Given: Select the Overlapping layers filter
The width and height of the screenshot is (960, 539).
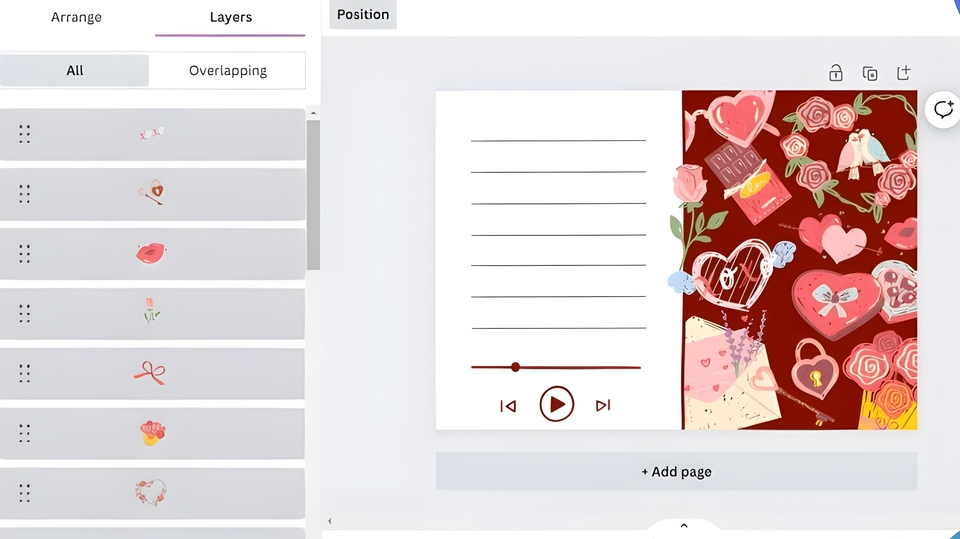Looking at the screenshot, I should pyautogui.click(x=228, y=70).
